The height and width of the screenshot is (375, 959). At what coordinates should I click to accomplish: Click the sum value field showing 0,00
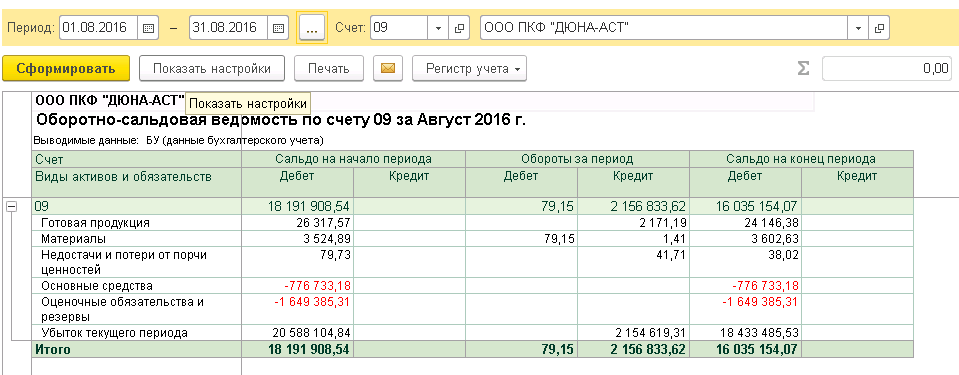[x=887, y=69]
